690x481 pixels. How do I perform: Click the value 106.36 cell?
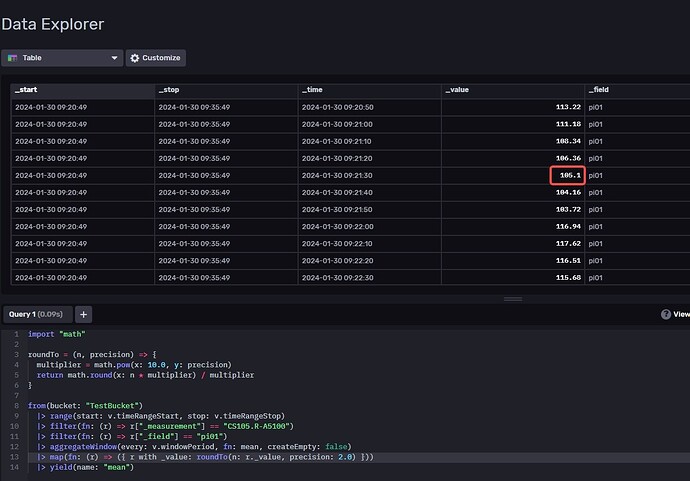click(x=513, y=158)
